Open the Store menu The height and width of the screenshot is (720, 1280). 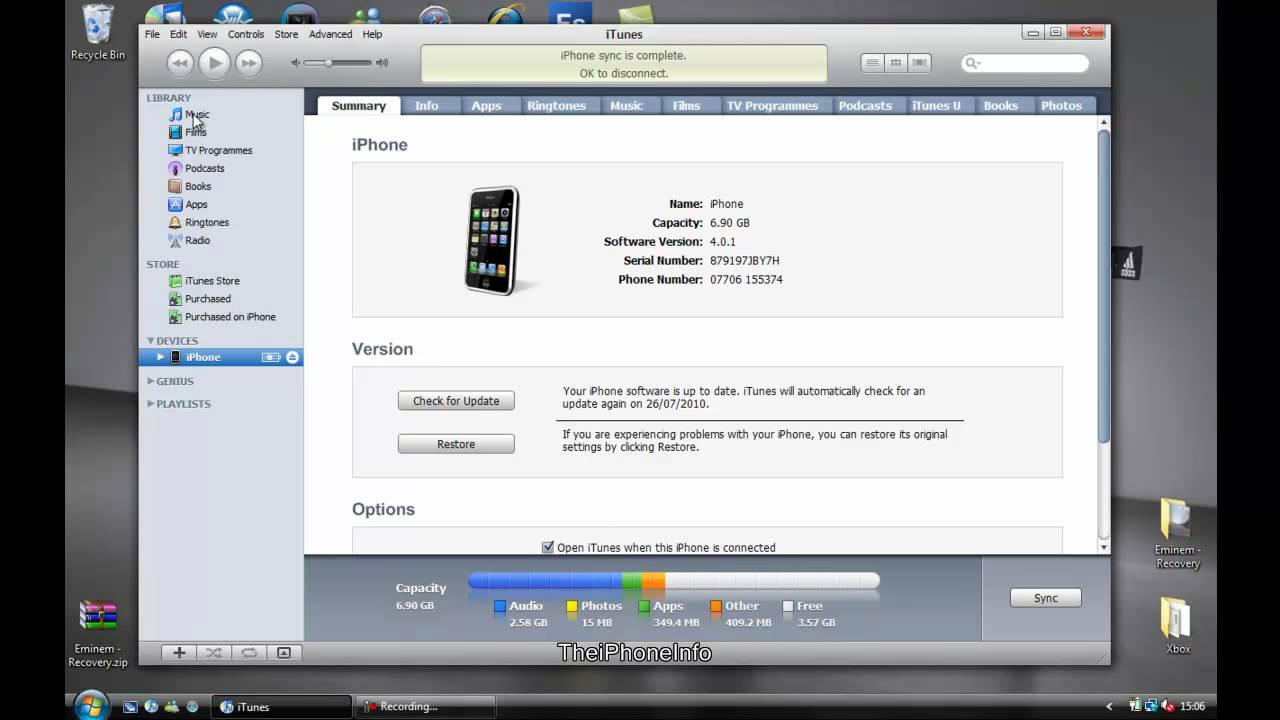pos(286,34)
